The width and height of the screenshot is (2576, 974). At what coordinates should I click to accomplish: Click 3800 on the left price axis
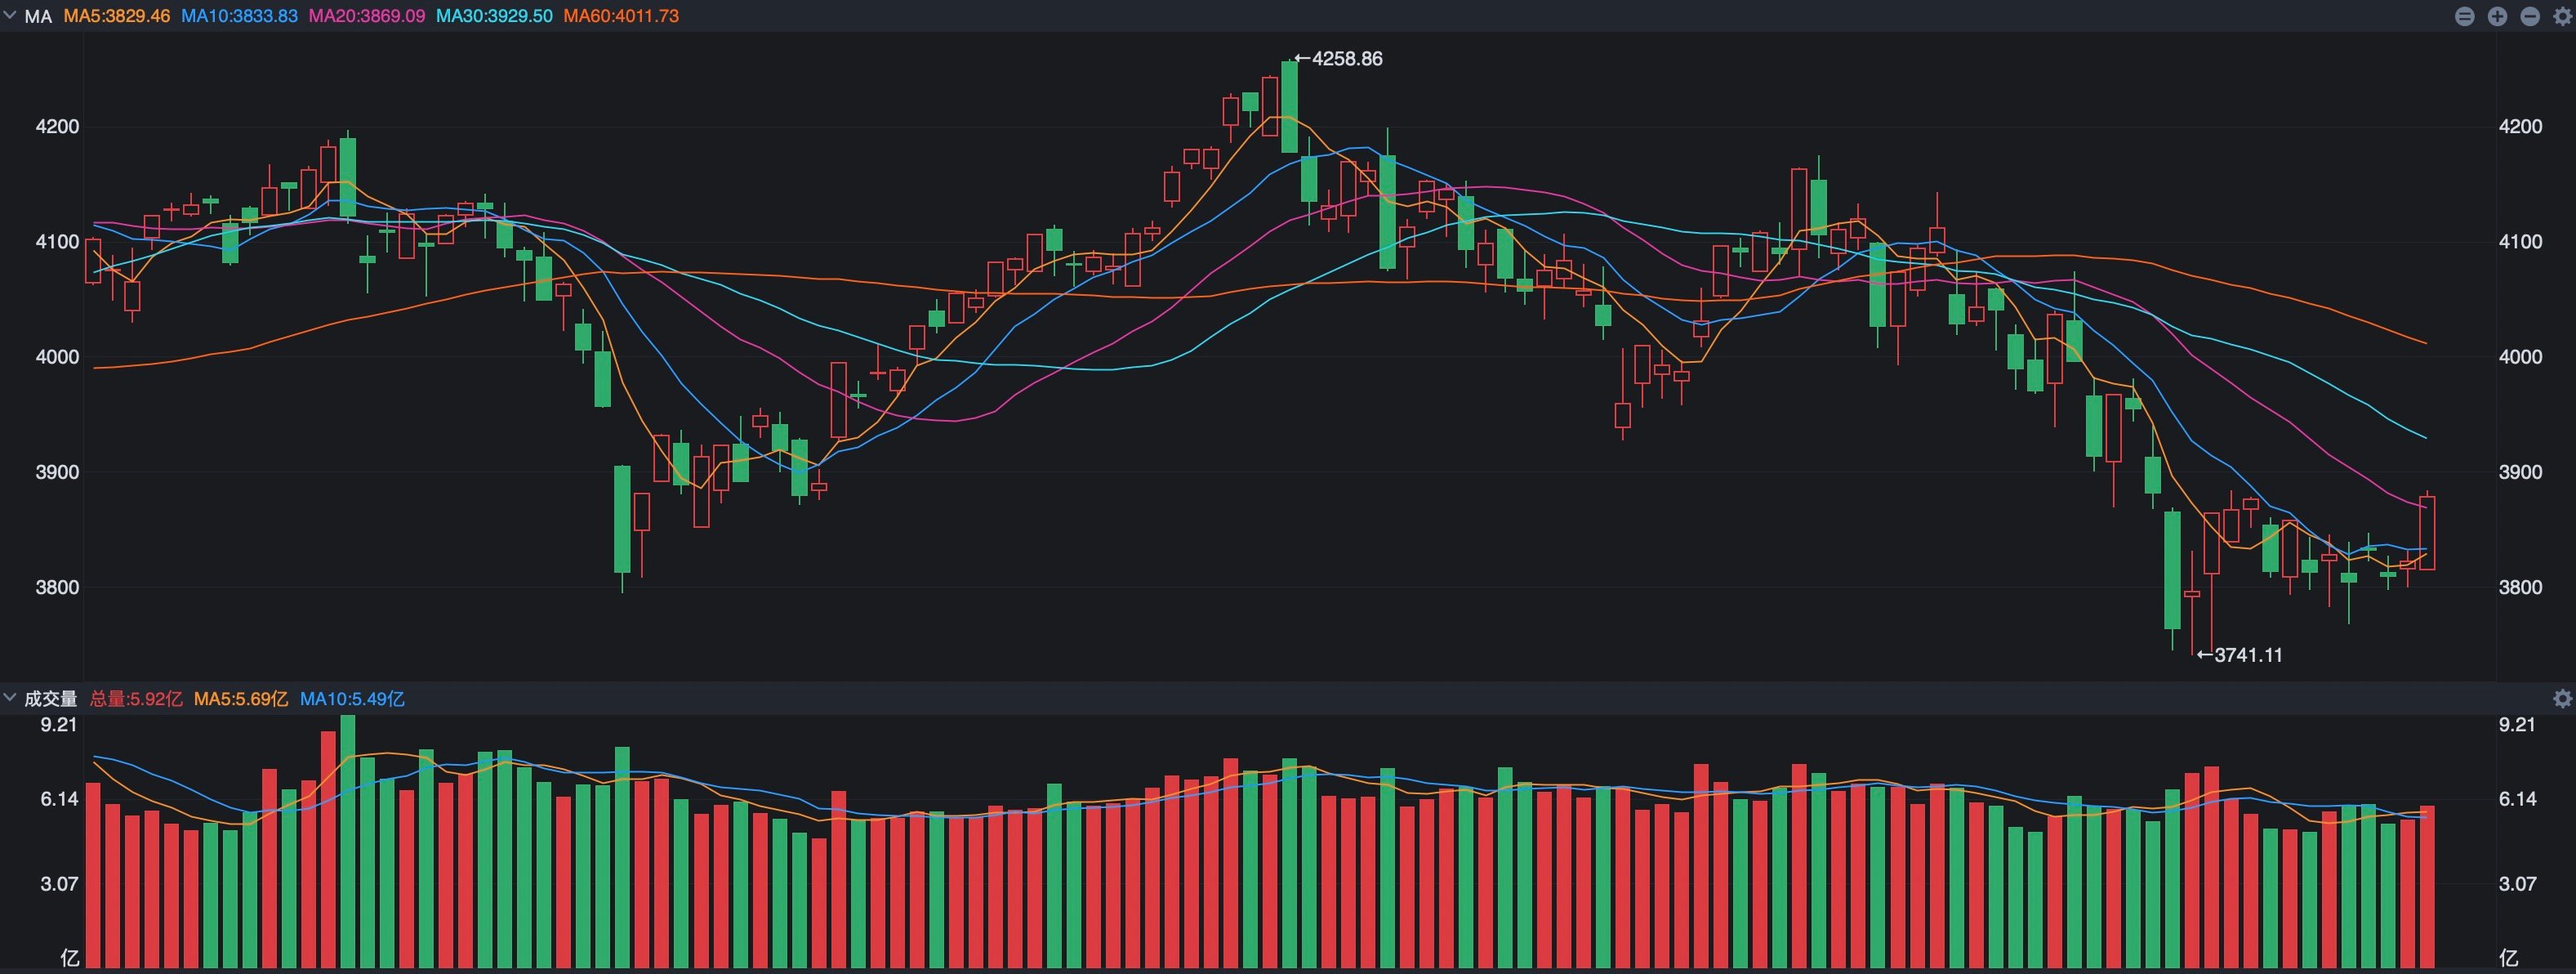coord(57,587)
